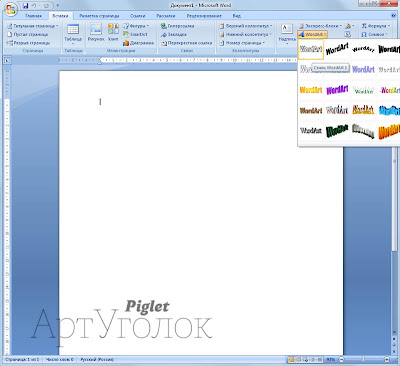
Task: Choose gold-red WordArt in fourth row
Action: point(363,110)
